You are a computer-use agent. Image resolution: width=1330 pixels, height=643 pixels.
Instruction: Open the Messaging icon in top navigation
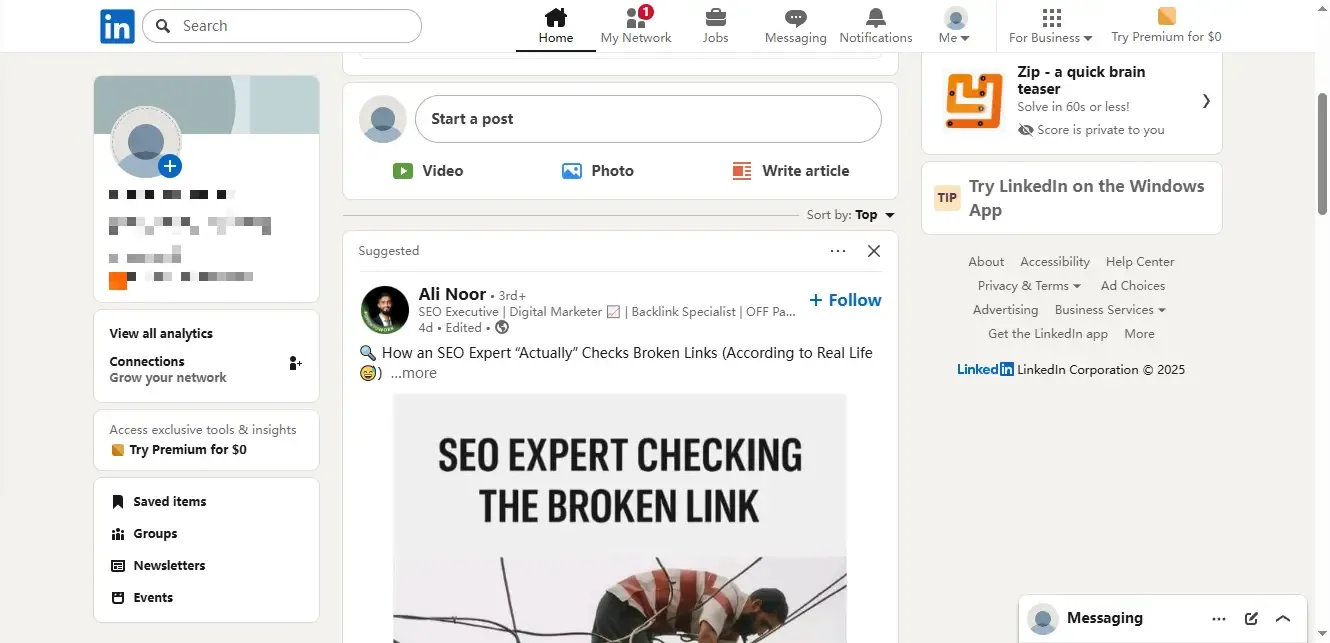tap(795, 18)
